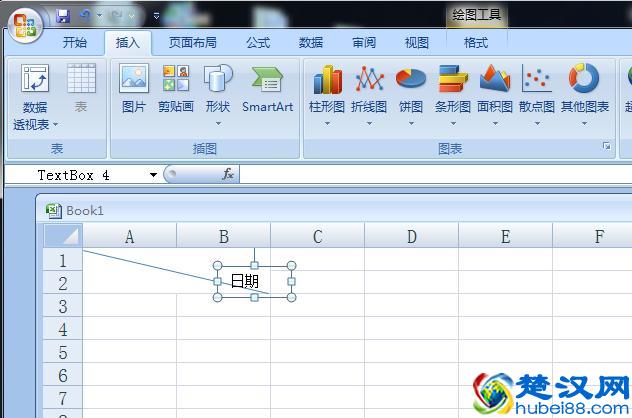Select row 2 header
The image size is (632, 418).
pyautogui.click(x=63, y=283)
